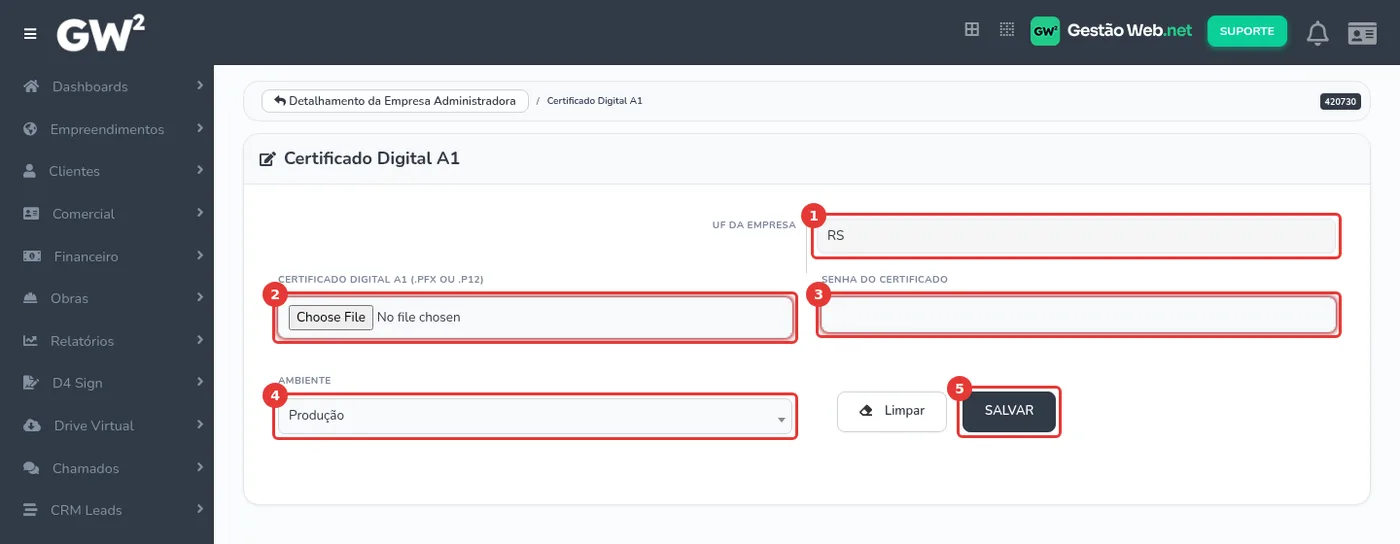Open the Drive Virtual sidebar item
This screenshot has width=1400, height=544.
point(107,425)
